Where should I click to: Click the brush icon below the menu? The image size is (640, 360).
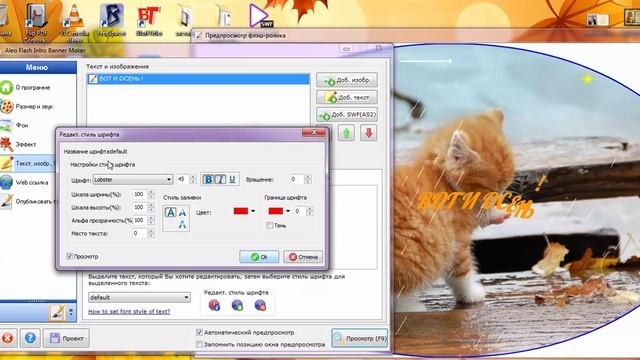pos(58,313)
